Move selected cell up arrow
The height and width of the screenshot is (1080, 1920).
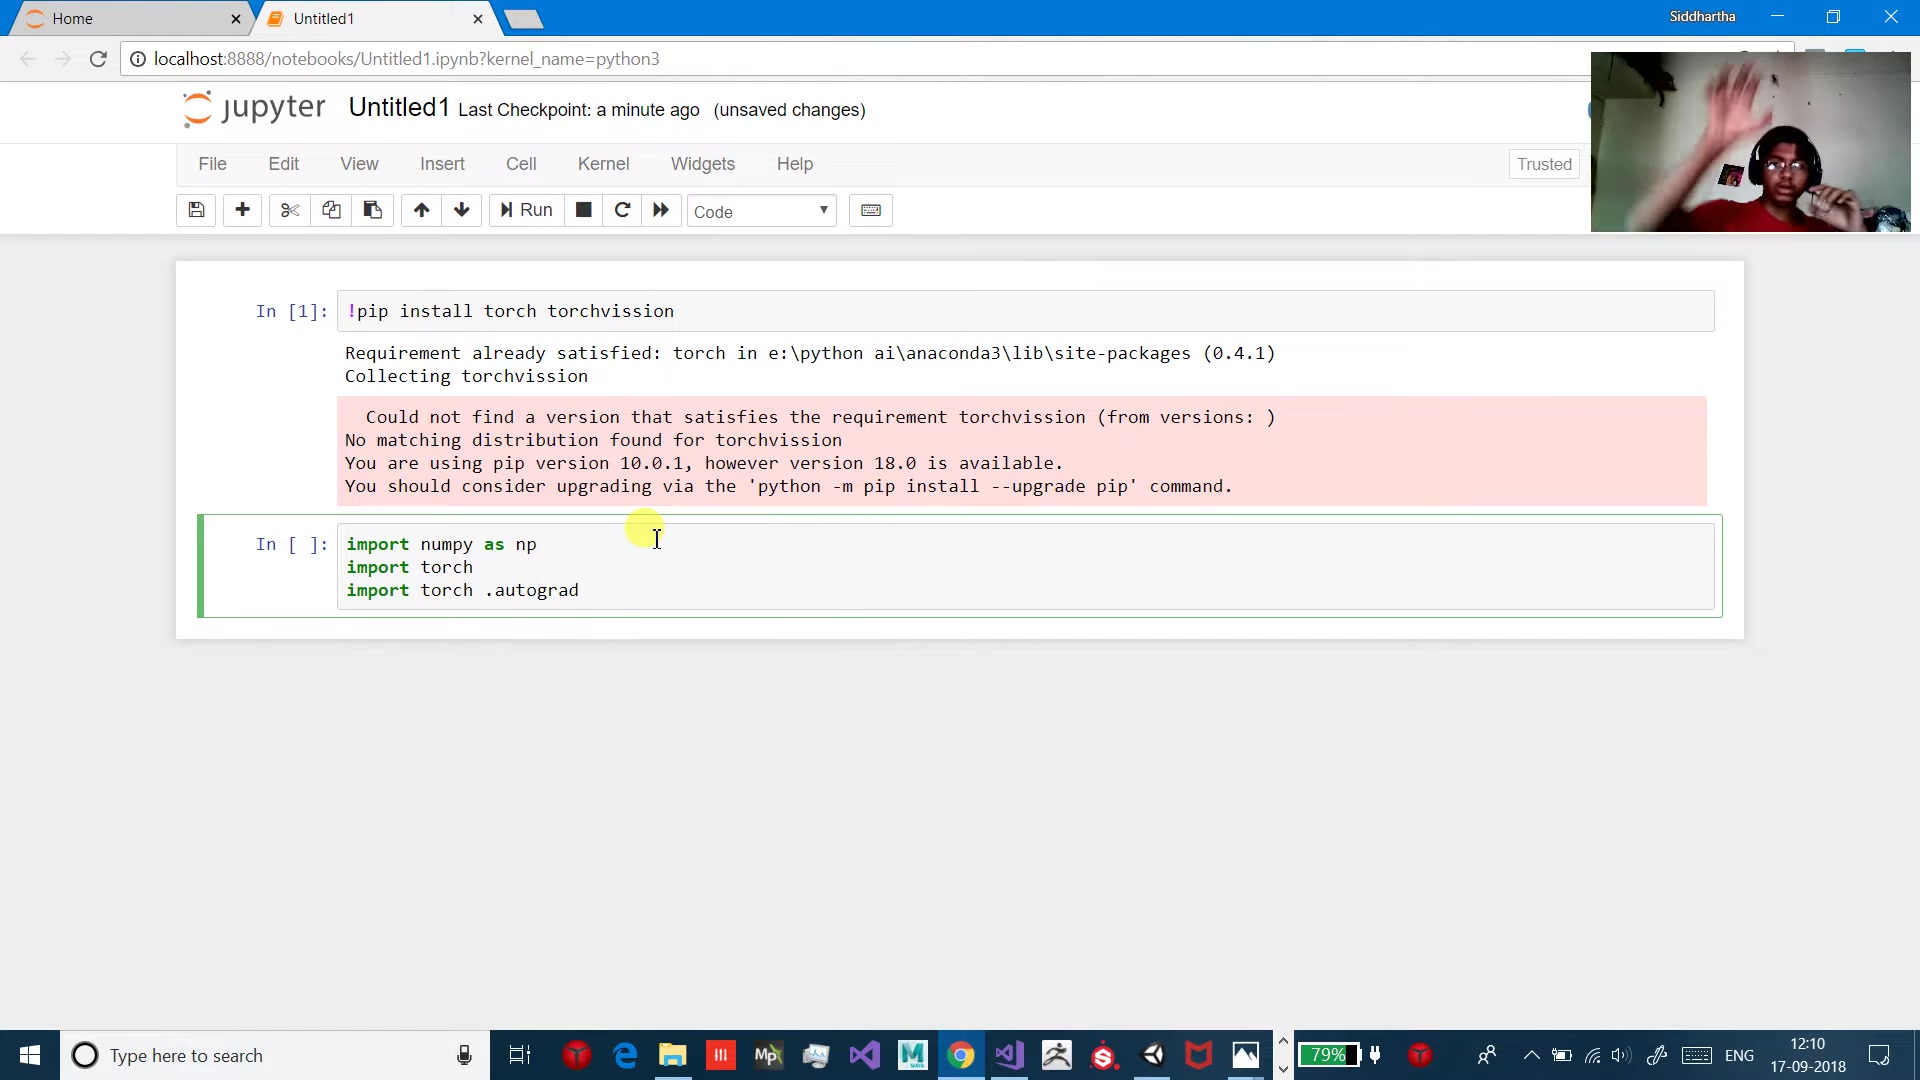[x=421, y=210]
